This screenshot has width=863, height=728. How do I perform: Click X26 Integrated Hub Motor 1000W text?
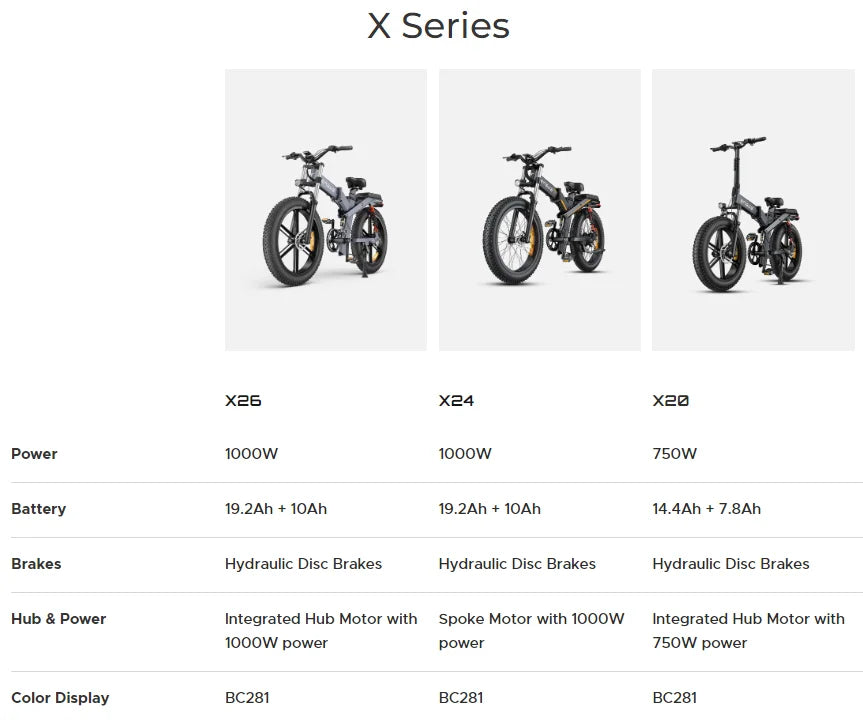[x=321, y=631]
